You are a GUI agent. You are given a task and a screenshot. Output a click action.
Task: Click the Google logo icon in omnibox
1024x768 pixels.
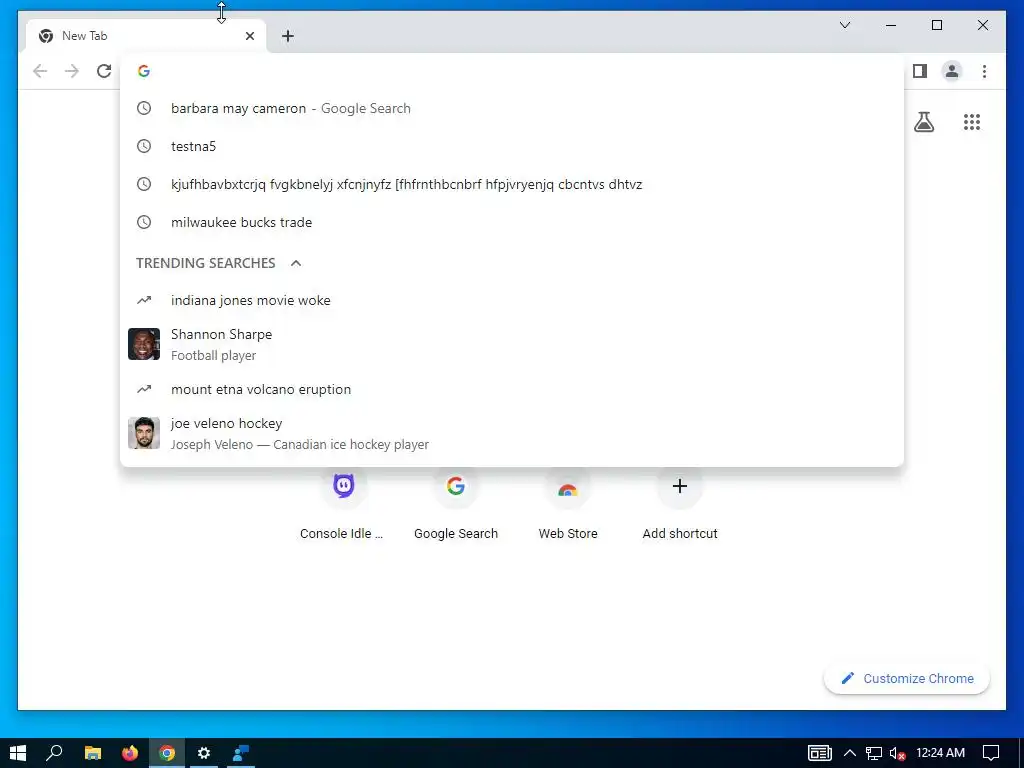pyautogui.click(x=144, y=71)
